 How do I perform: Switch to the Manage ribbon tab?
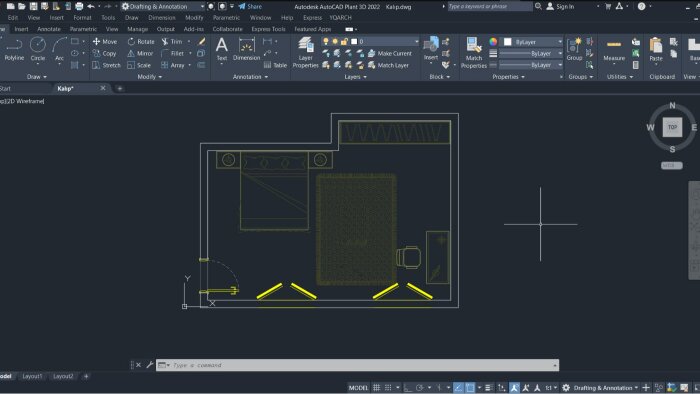click(138, 29)
